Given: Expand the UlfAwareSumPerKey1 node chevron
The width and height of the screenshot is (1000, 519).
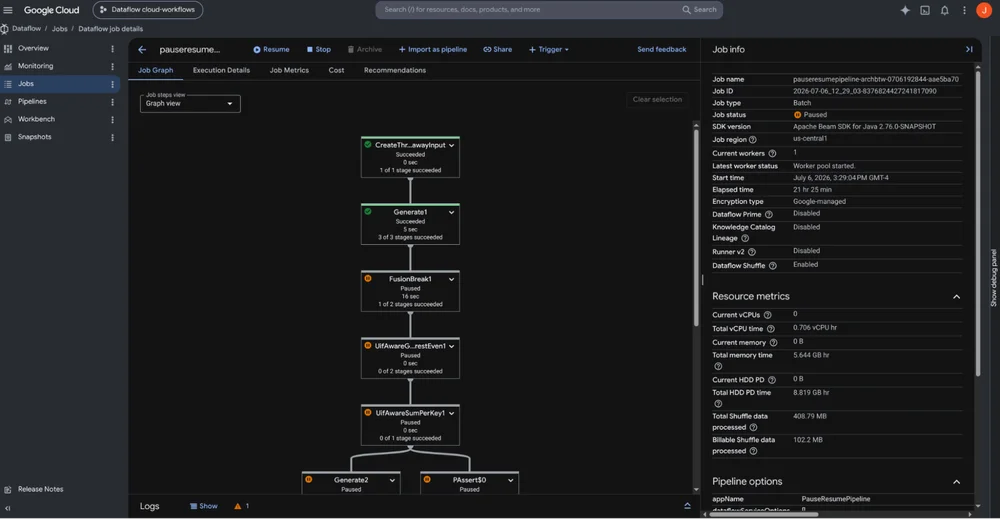Looking at the screenshot, I should (x=452, y=413).
